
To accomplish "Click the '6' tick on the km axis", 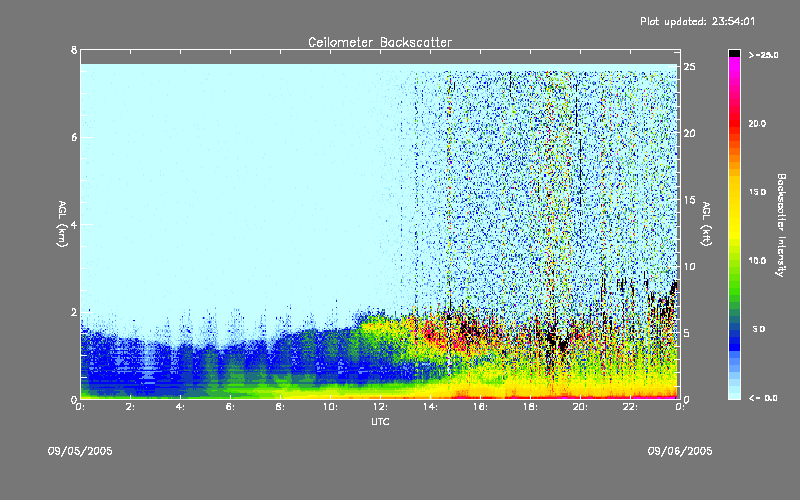I will coord(74,137).
